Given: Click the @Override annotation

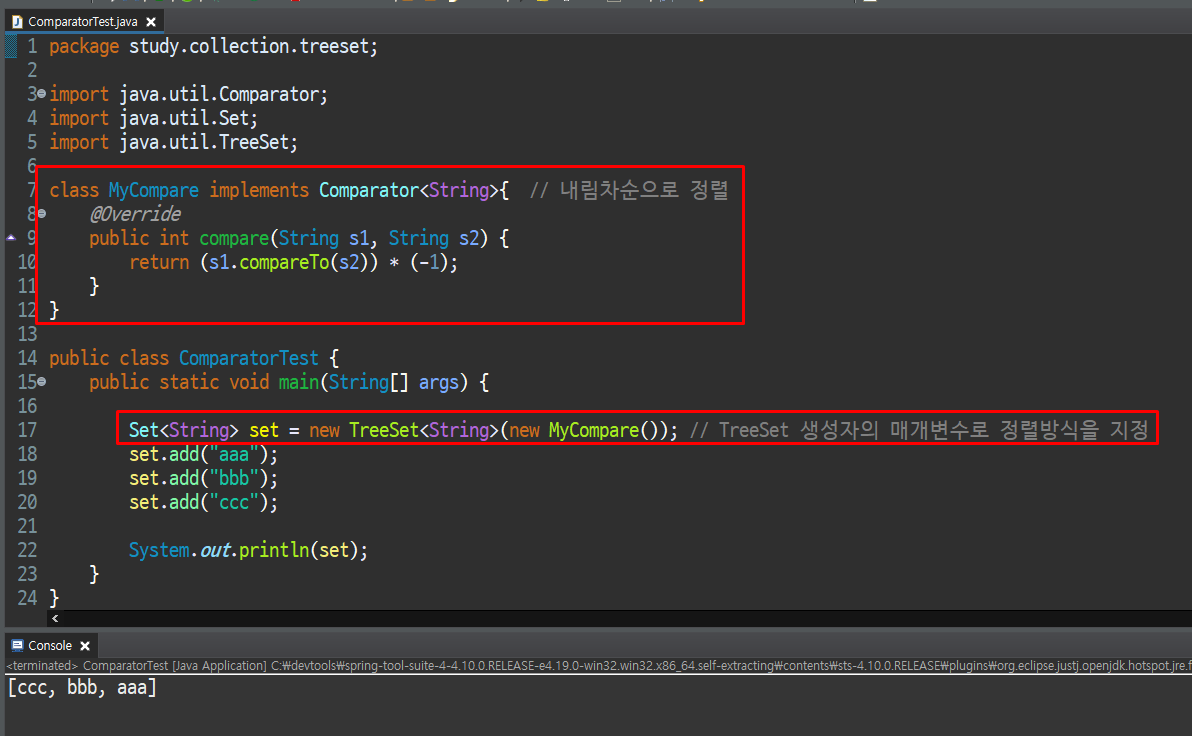Looking at the screenshot, I should click(135, 214).
